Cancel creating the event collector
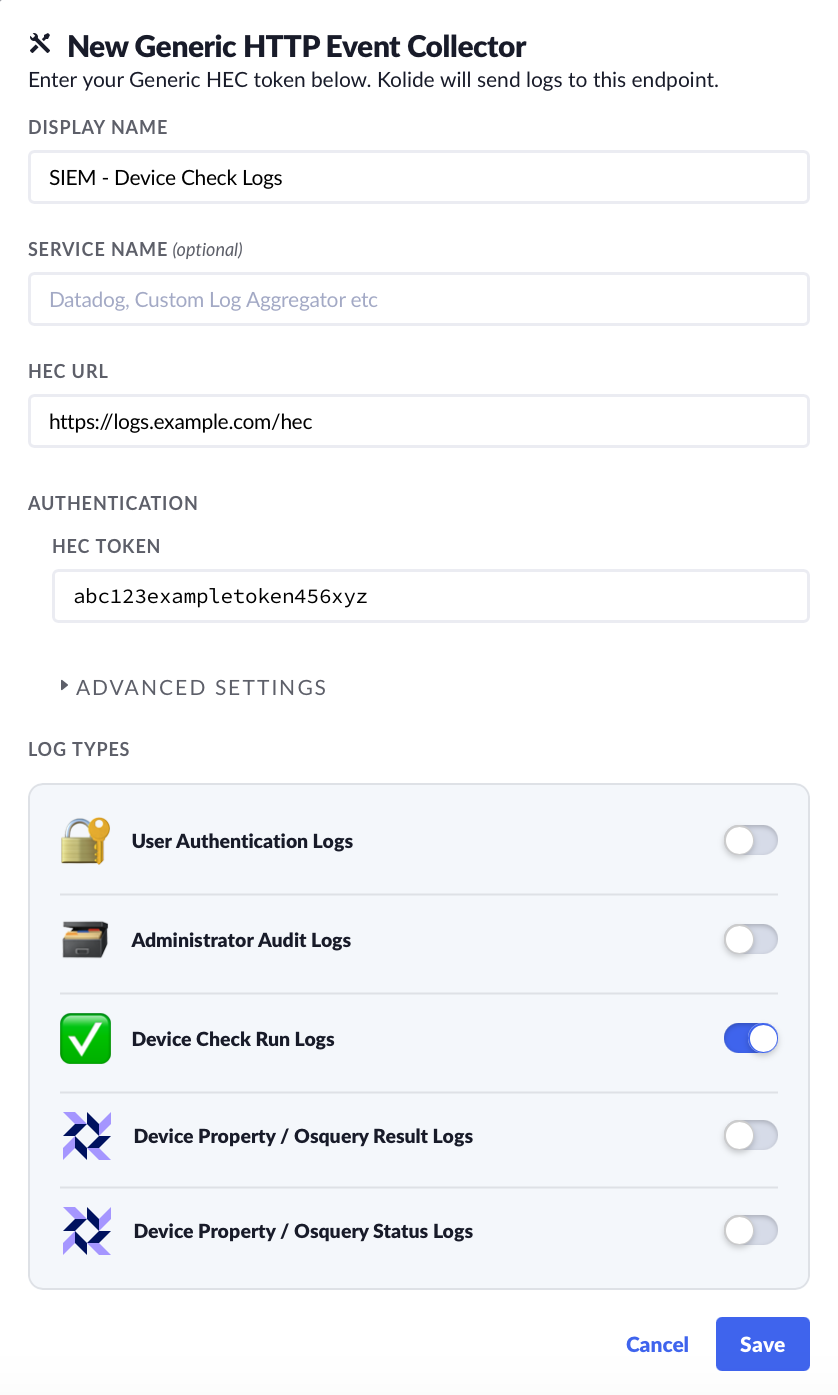 point(657,1345)
